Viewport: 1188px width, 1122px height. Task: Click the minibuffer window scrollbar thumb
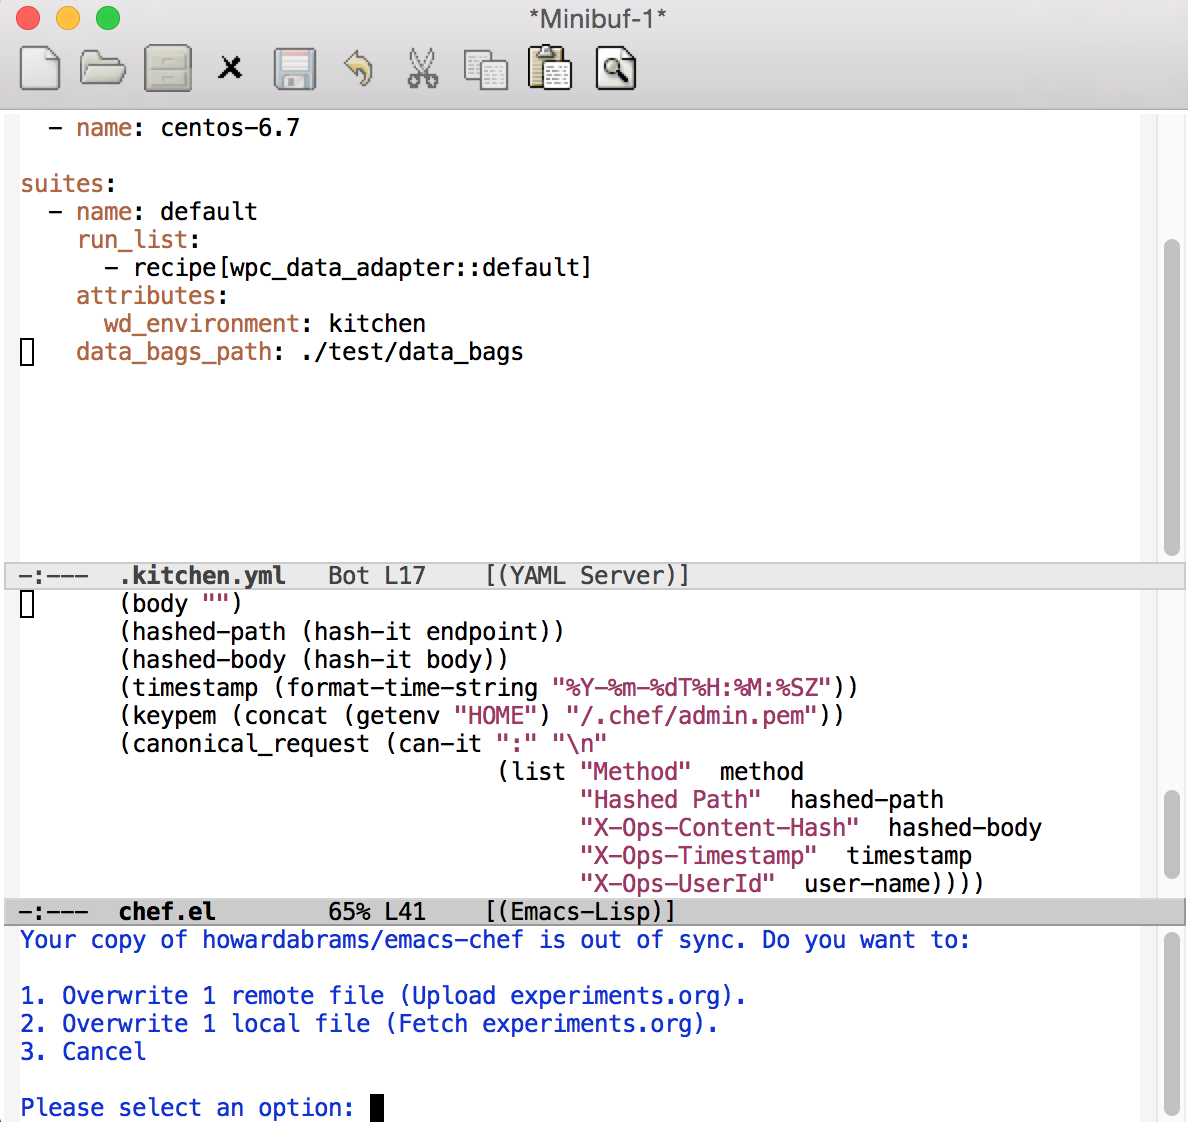[x=1172, y=1026]
